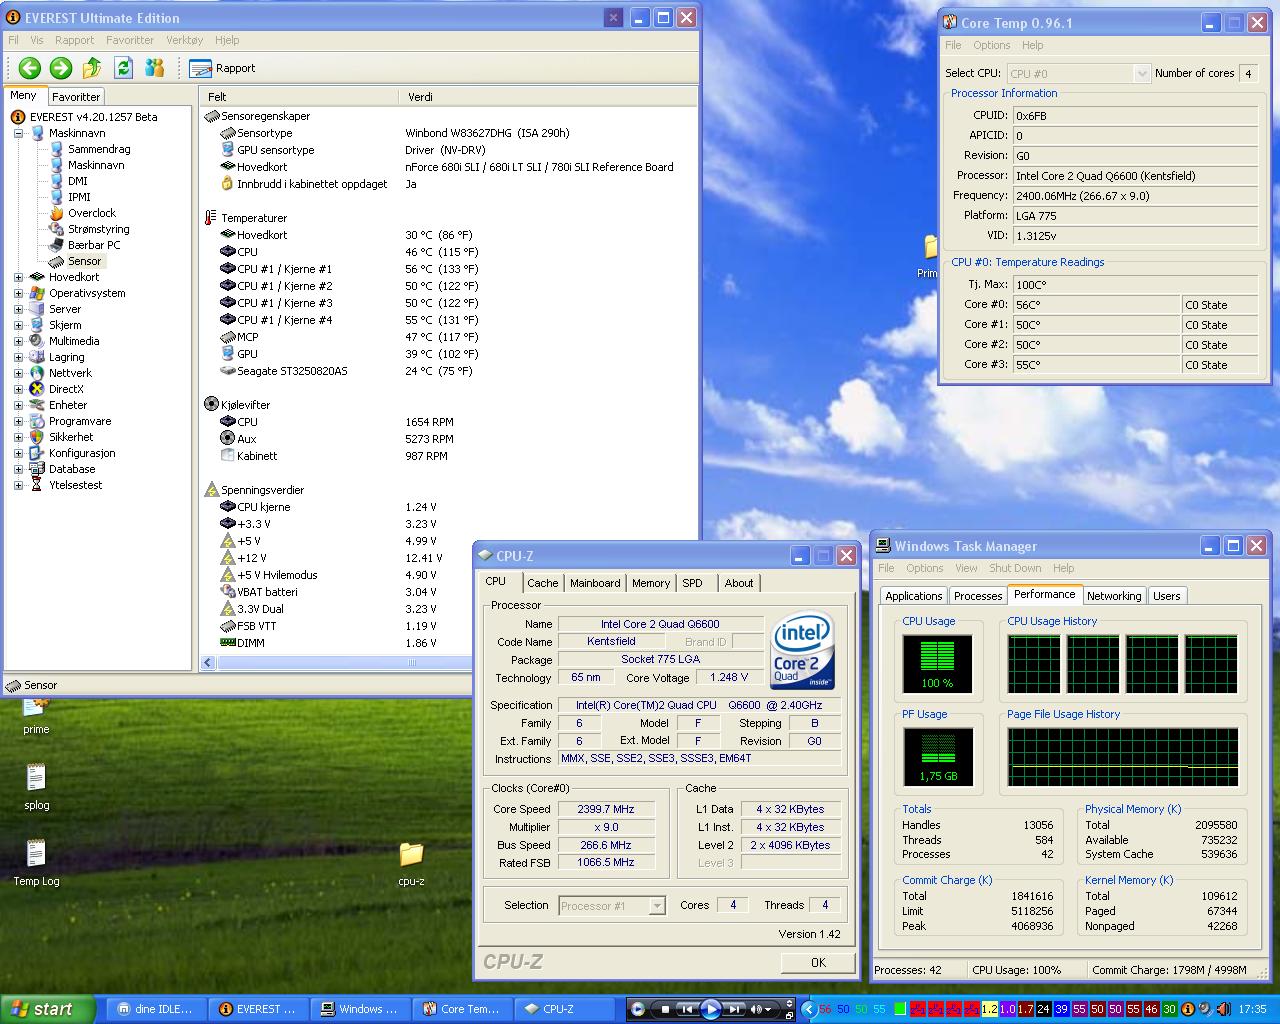Click the splog file icon on desktop

coord(36,777)
